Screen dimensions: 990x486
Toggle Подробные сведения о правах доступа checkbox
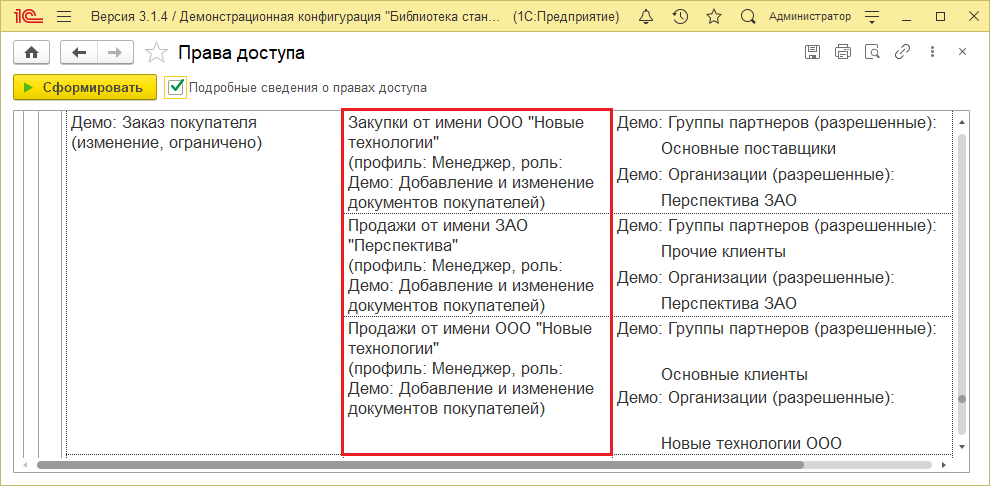[176, 87]
